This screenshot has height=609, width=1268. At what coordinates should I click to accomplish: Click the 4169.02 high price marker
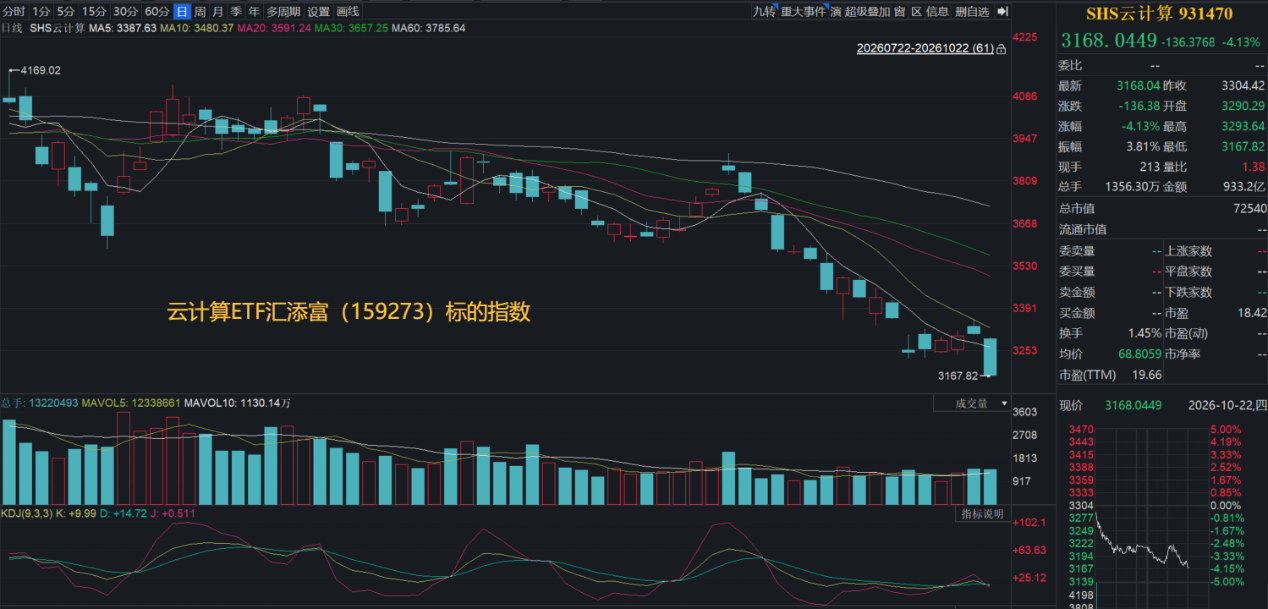[40, 70]
